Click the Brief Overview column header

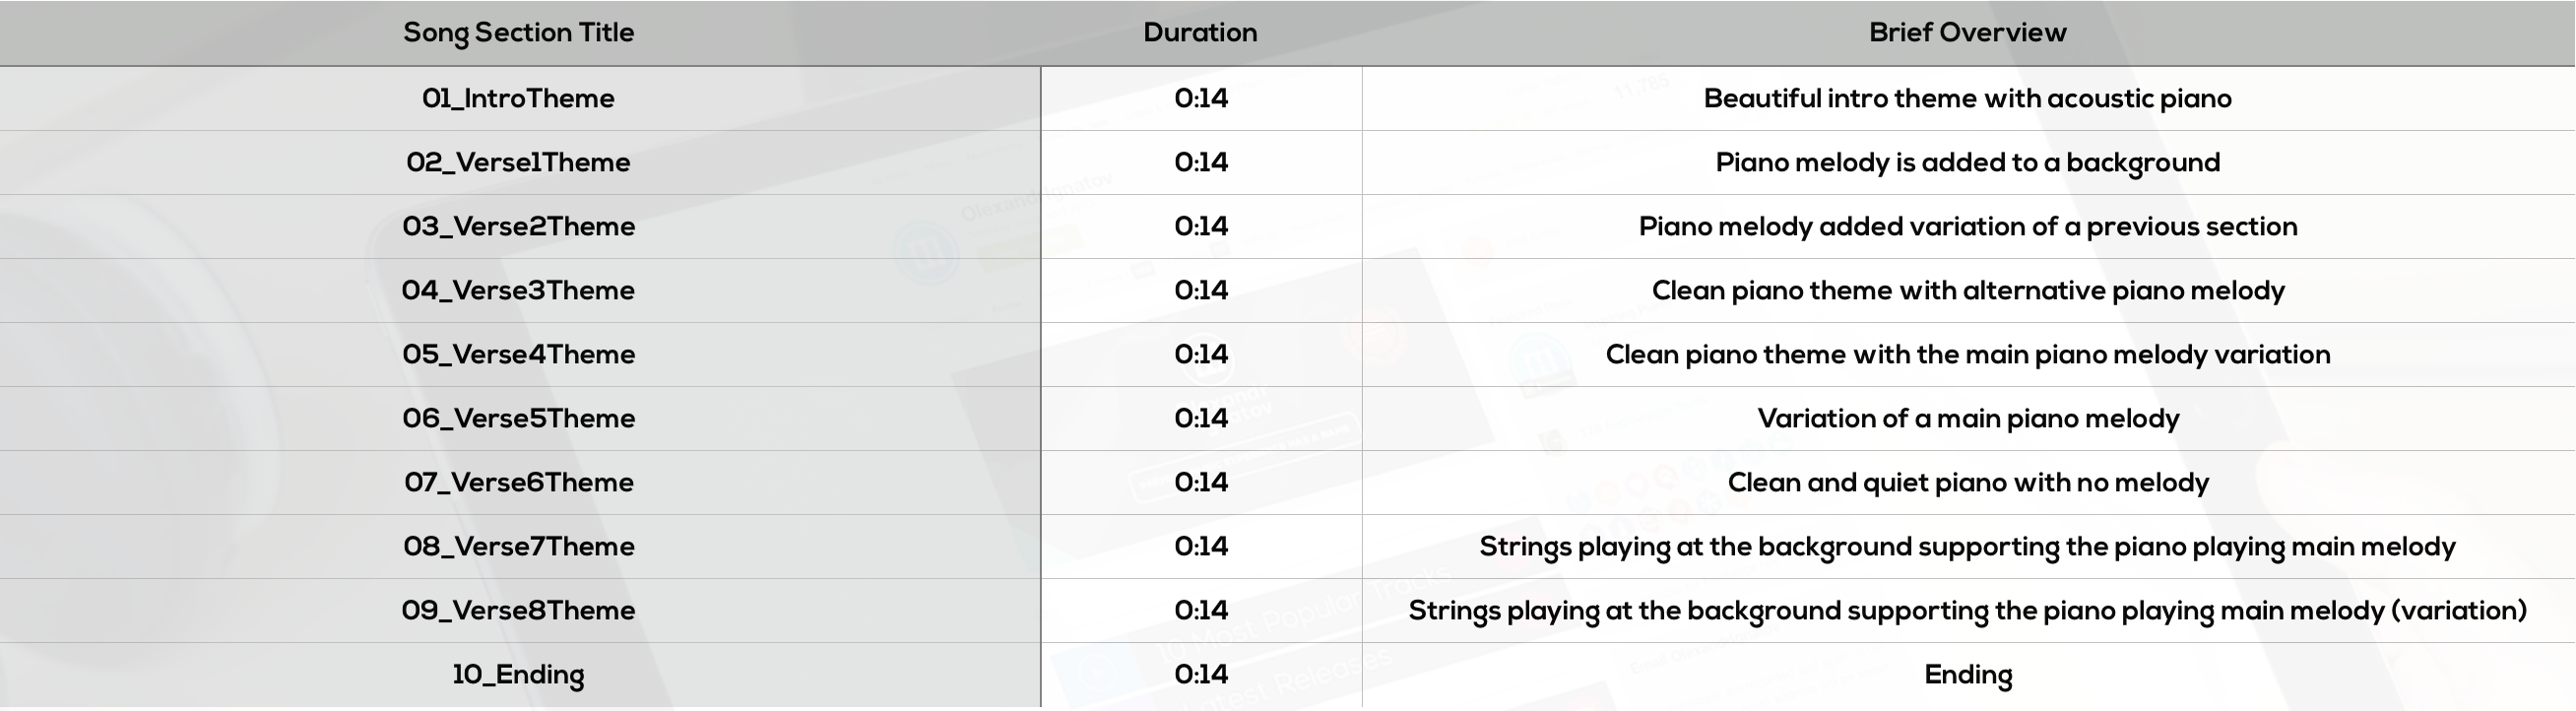pyautogui.click(x=1967, y=32)
